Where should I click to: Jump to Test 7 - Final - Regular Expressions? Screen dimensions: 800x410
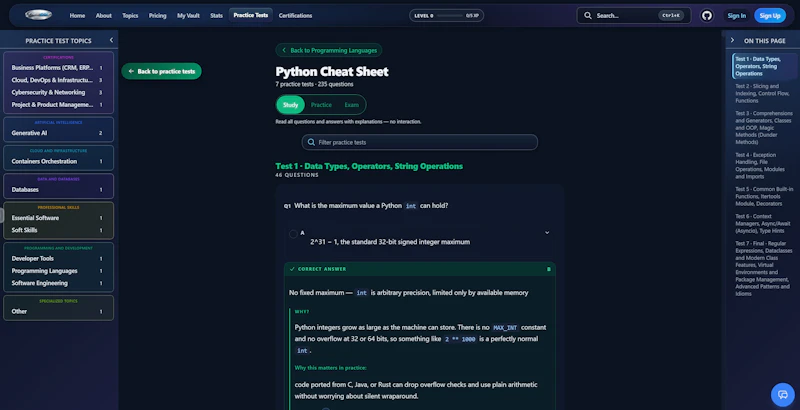coord(764,268)
